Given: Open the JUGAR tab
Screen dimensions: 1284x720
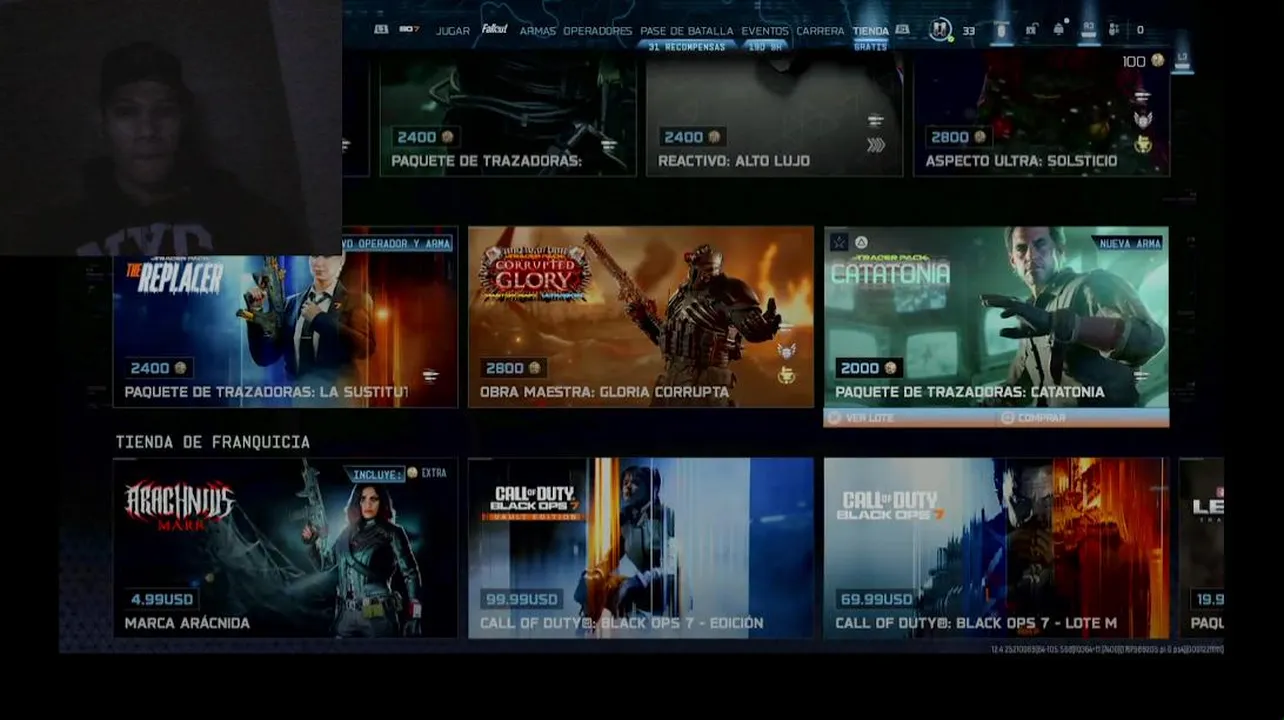Looking at the screenshot, I should (452, 31).
